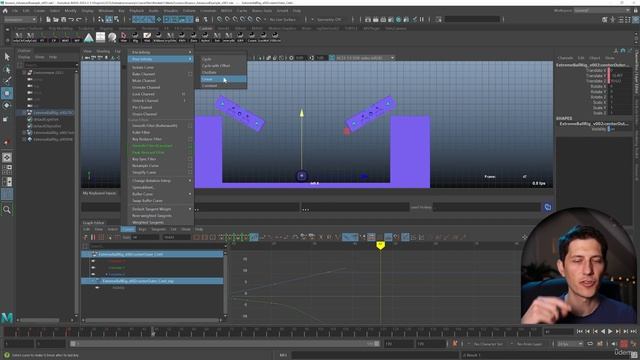Open the Pre Infinity submenu

tap(160, 52)
